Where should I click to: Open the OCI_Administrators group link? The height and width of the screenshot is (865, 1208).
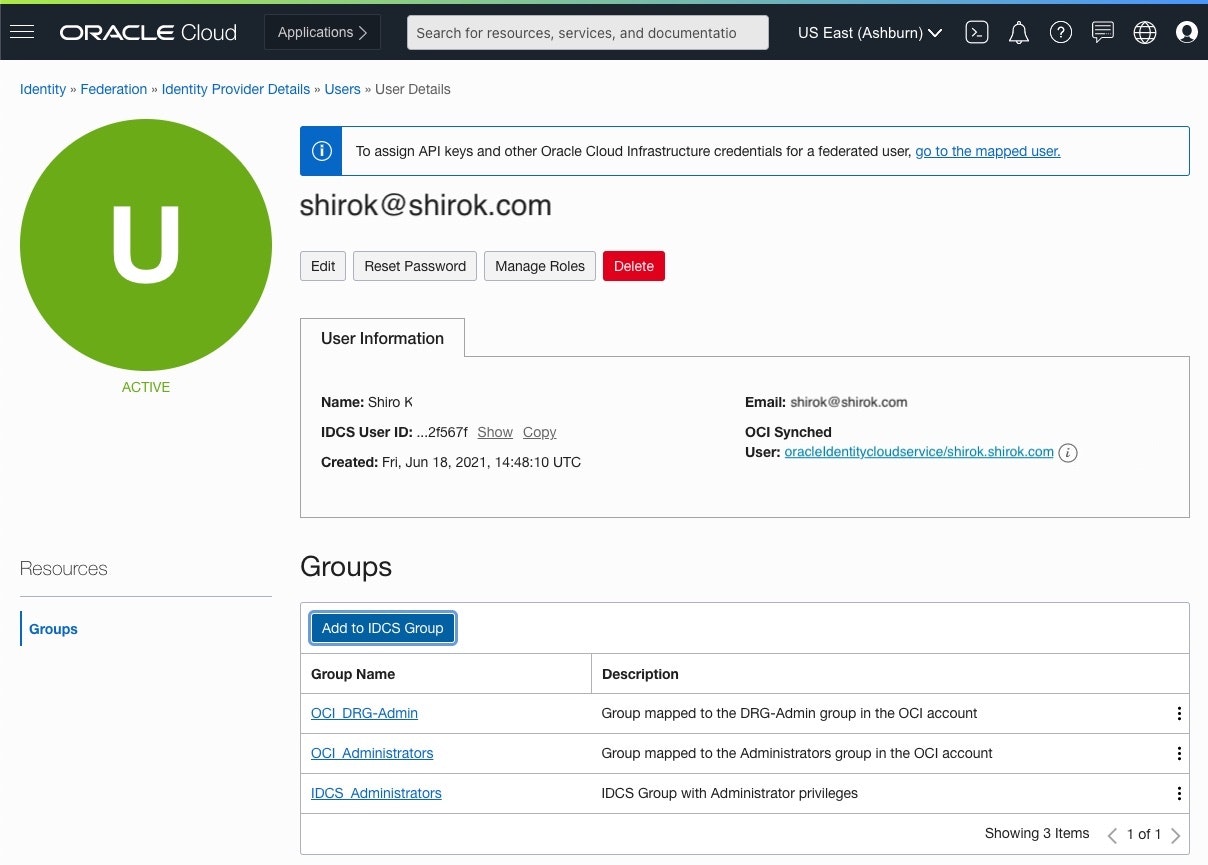coord(372,753)
